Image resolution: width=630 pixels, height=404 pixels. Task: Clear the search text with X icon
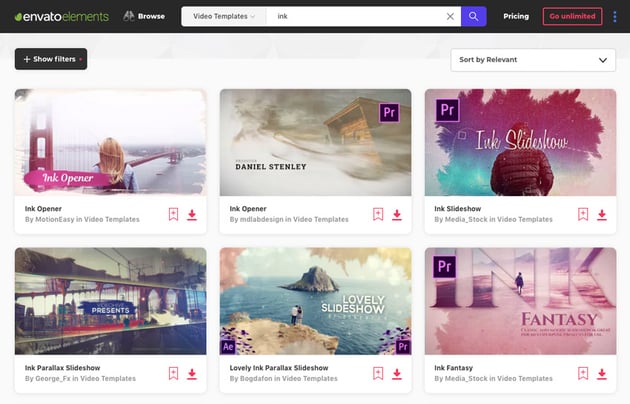pos(450,16)
